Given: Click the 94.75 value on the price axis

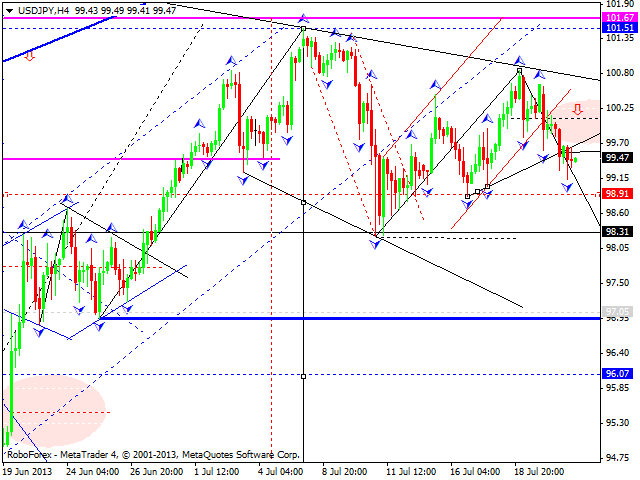Looking at the screenshot, I should [x=620, y=458].
